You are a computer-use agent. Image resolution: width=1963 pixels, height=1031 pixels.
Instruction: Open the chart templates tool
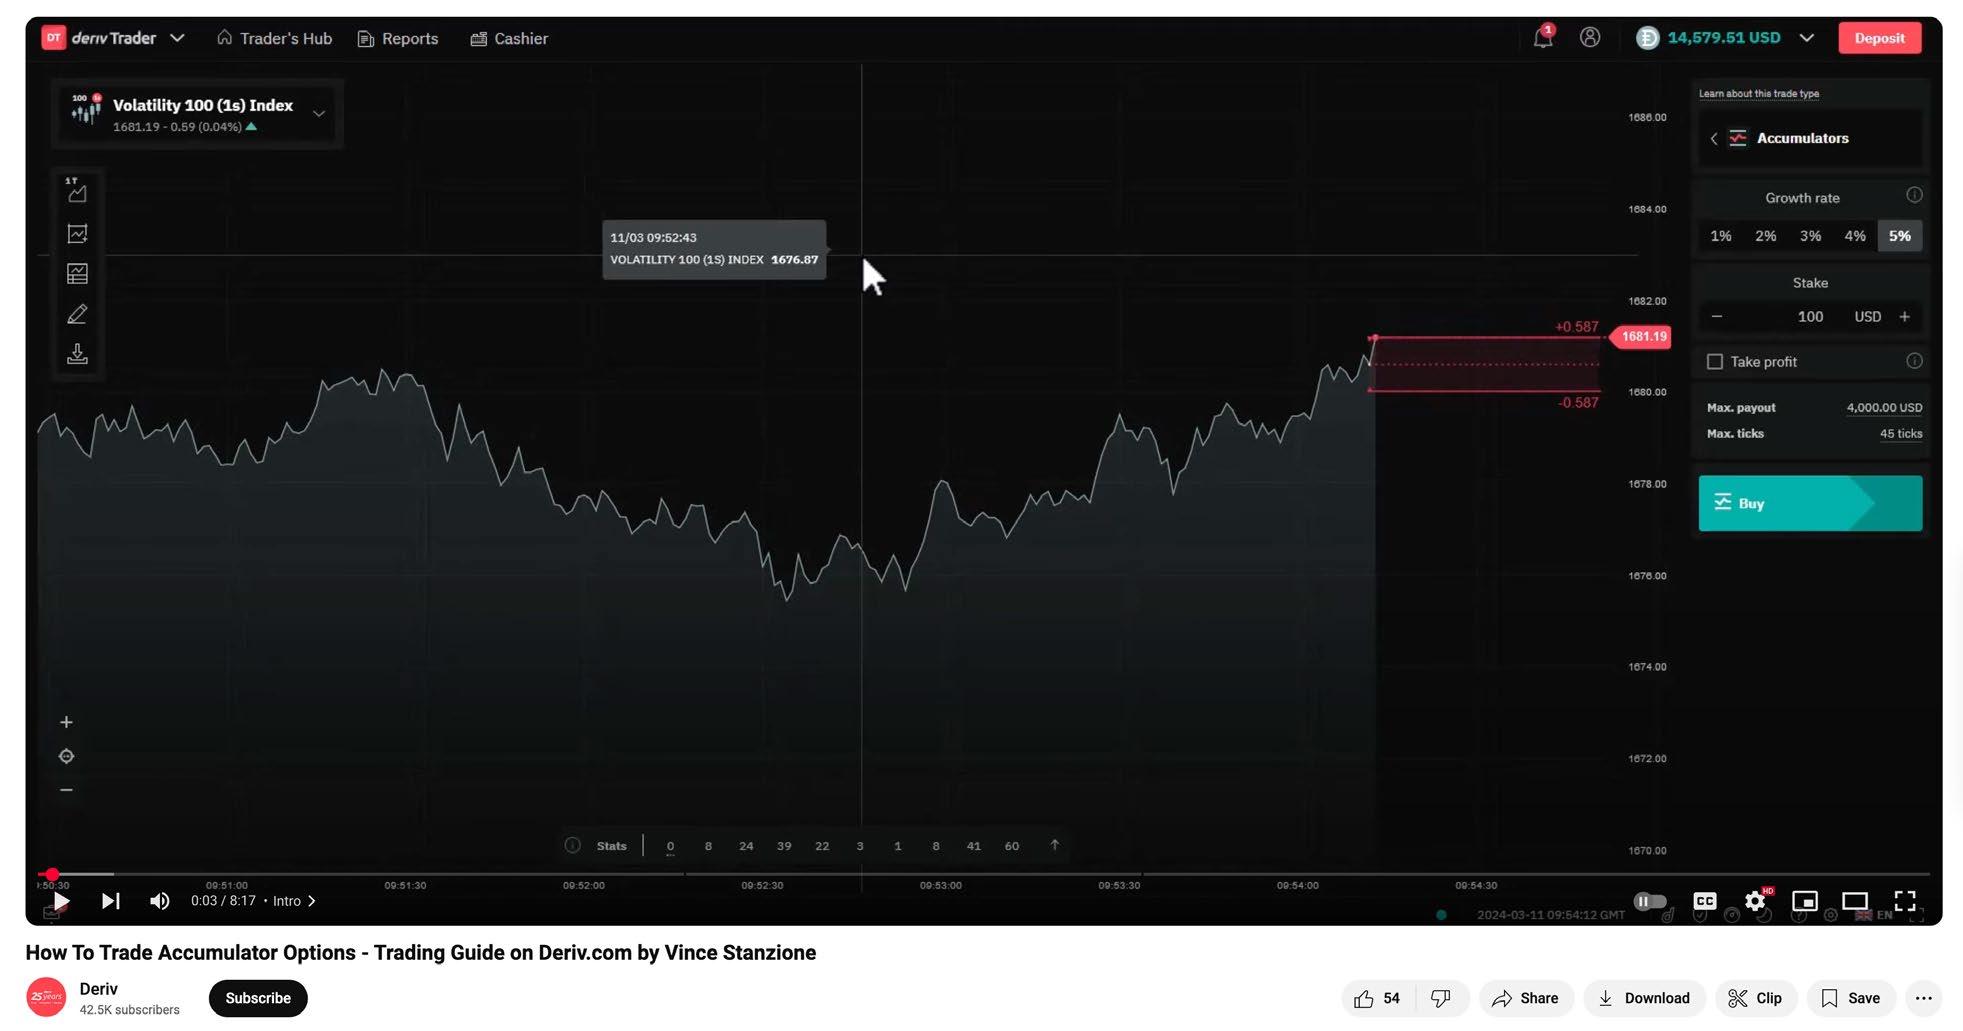[x=77, y=274]
